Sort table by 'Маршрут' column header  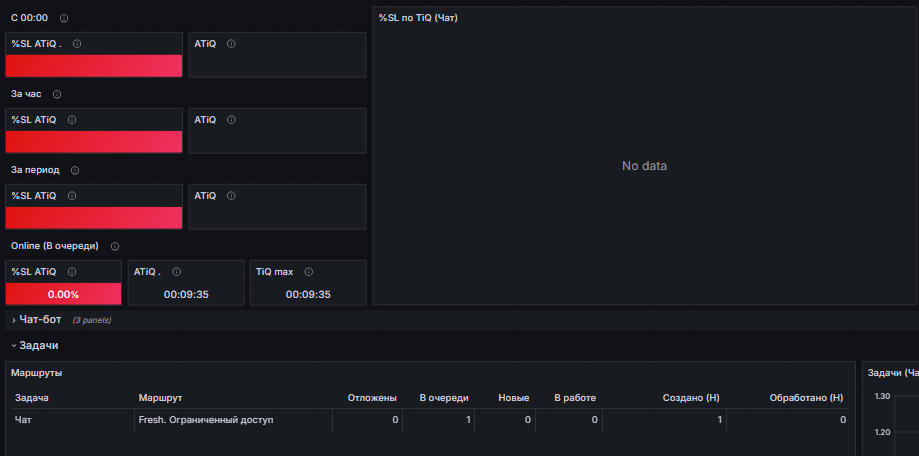160,398
